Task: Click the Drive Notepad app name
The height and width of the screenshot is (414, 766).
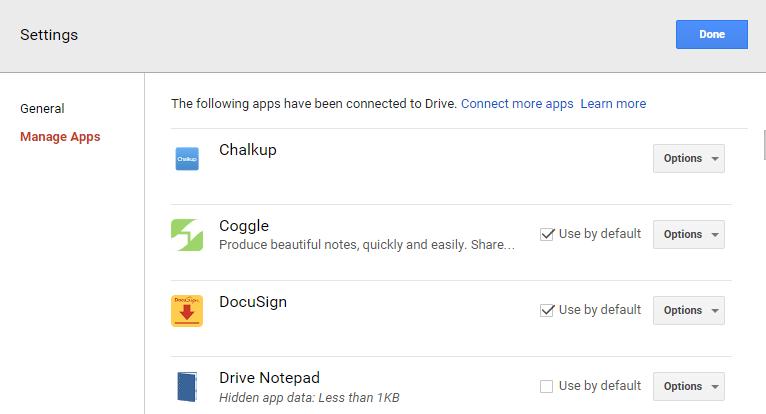Action: 270,378
